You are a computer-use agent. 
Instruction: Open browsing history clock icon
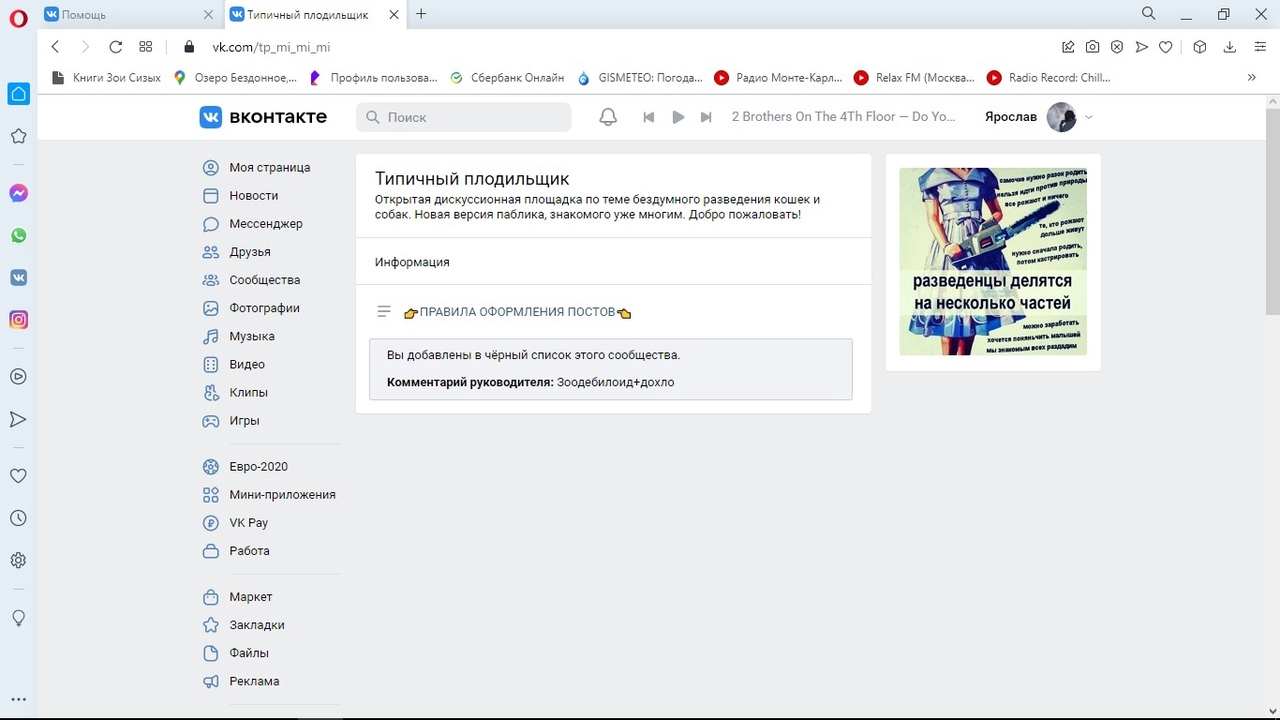18,518
